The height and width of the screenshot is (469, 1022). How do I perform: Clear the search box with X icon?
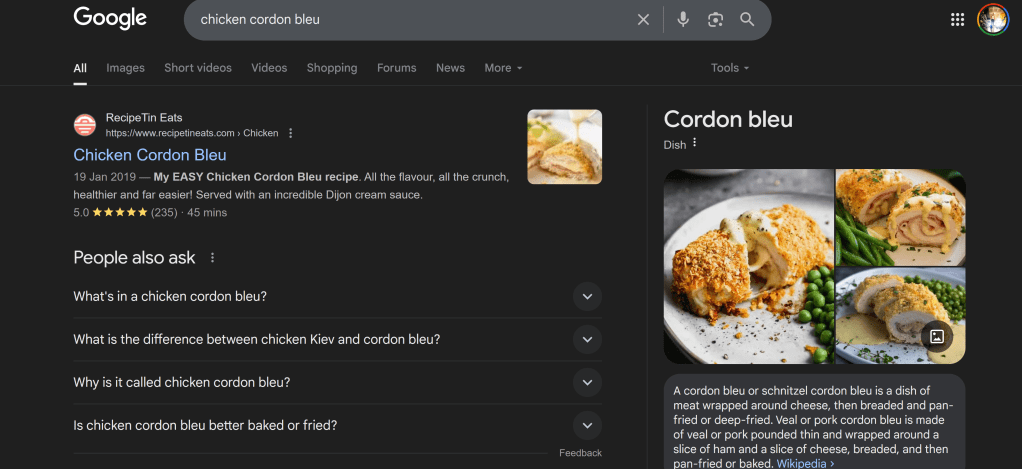point(643,19)
